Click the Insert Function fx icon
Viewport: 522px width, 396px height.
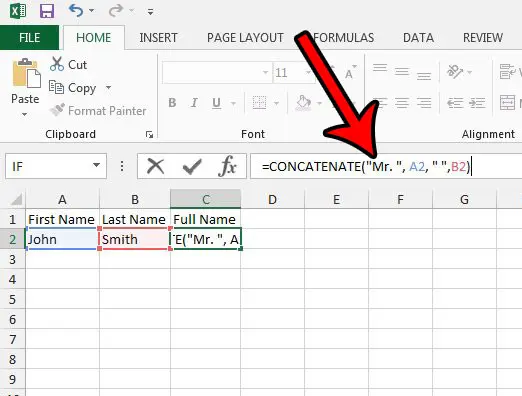point(228,166)
